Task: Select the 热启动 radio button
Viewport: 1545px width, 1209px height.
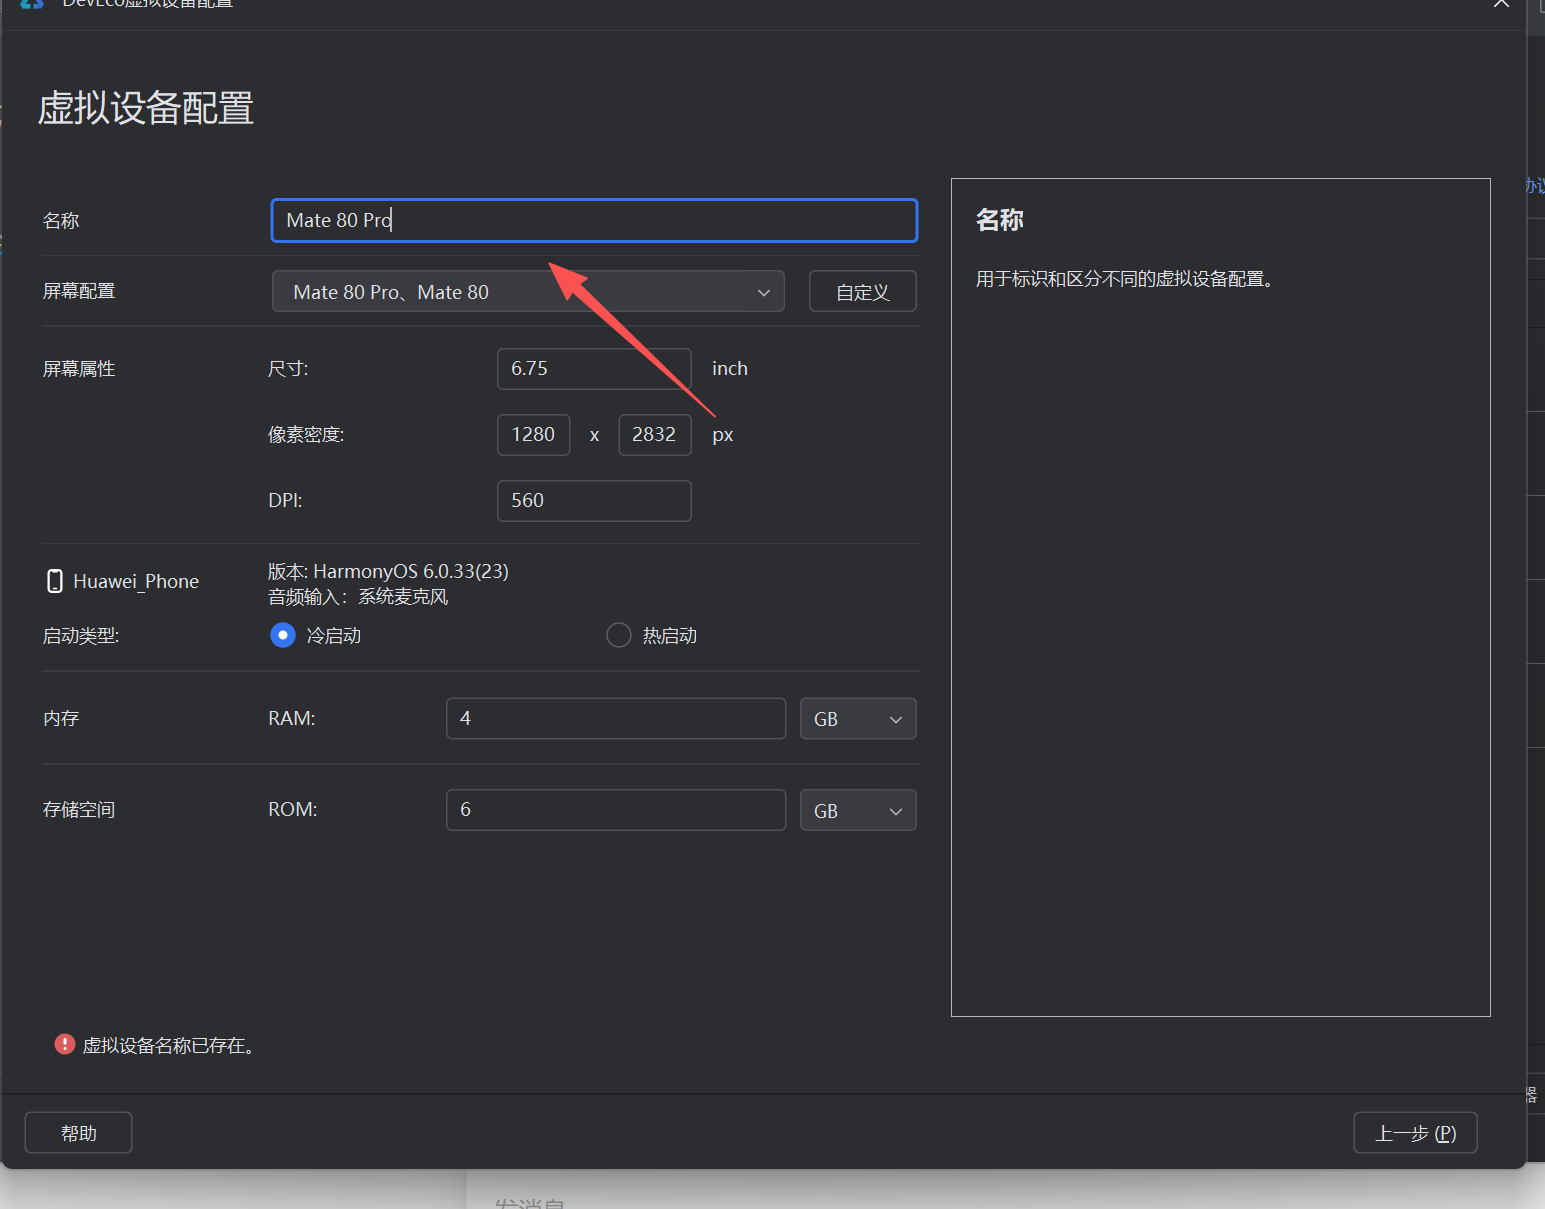Action: [x=619, y=635]
